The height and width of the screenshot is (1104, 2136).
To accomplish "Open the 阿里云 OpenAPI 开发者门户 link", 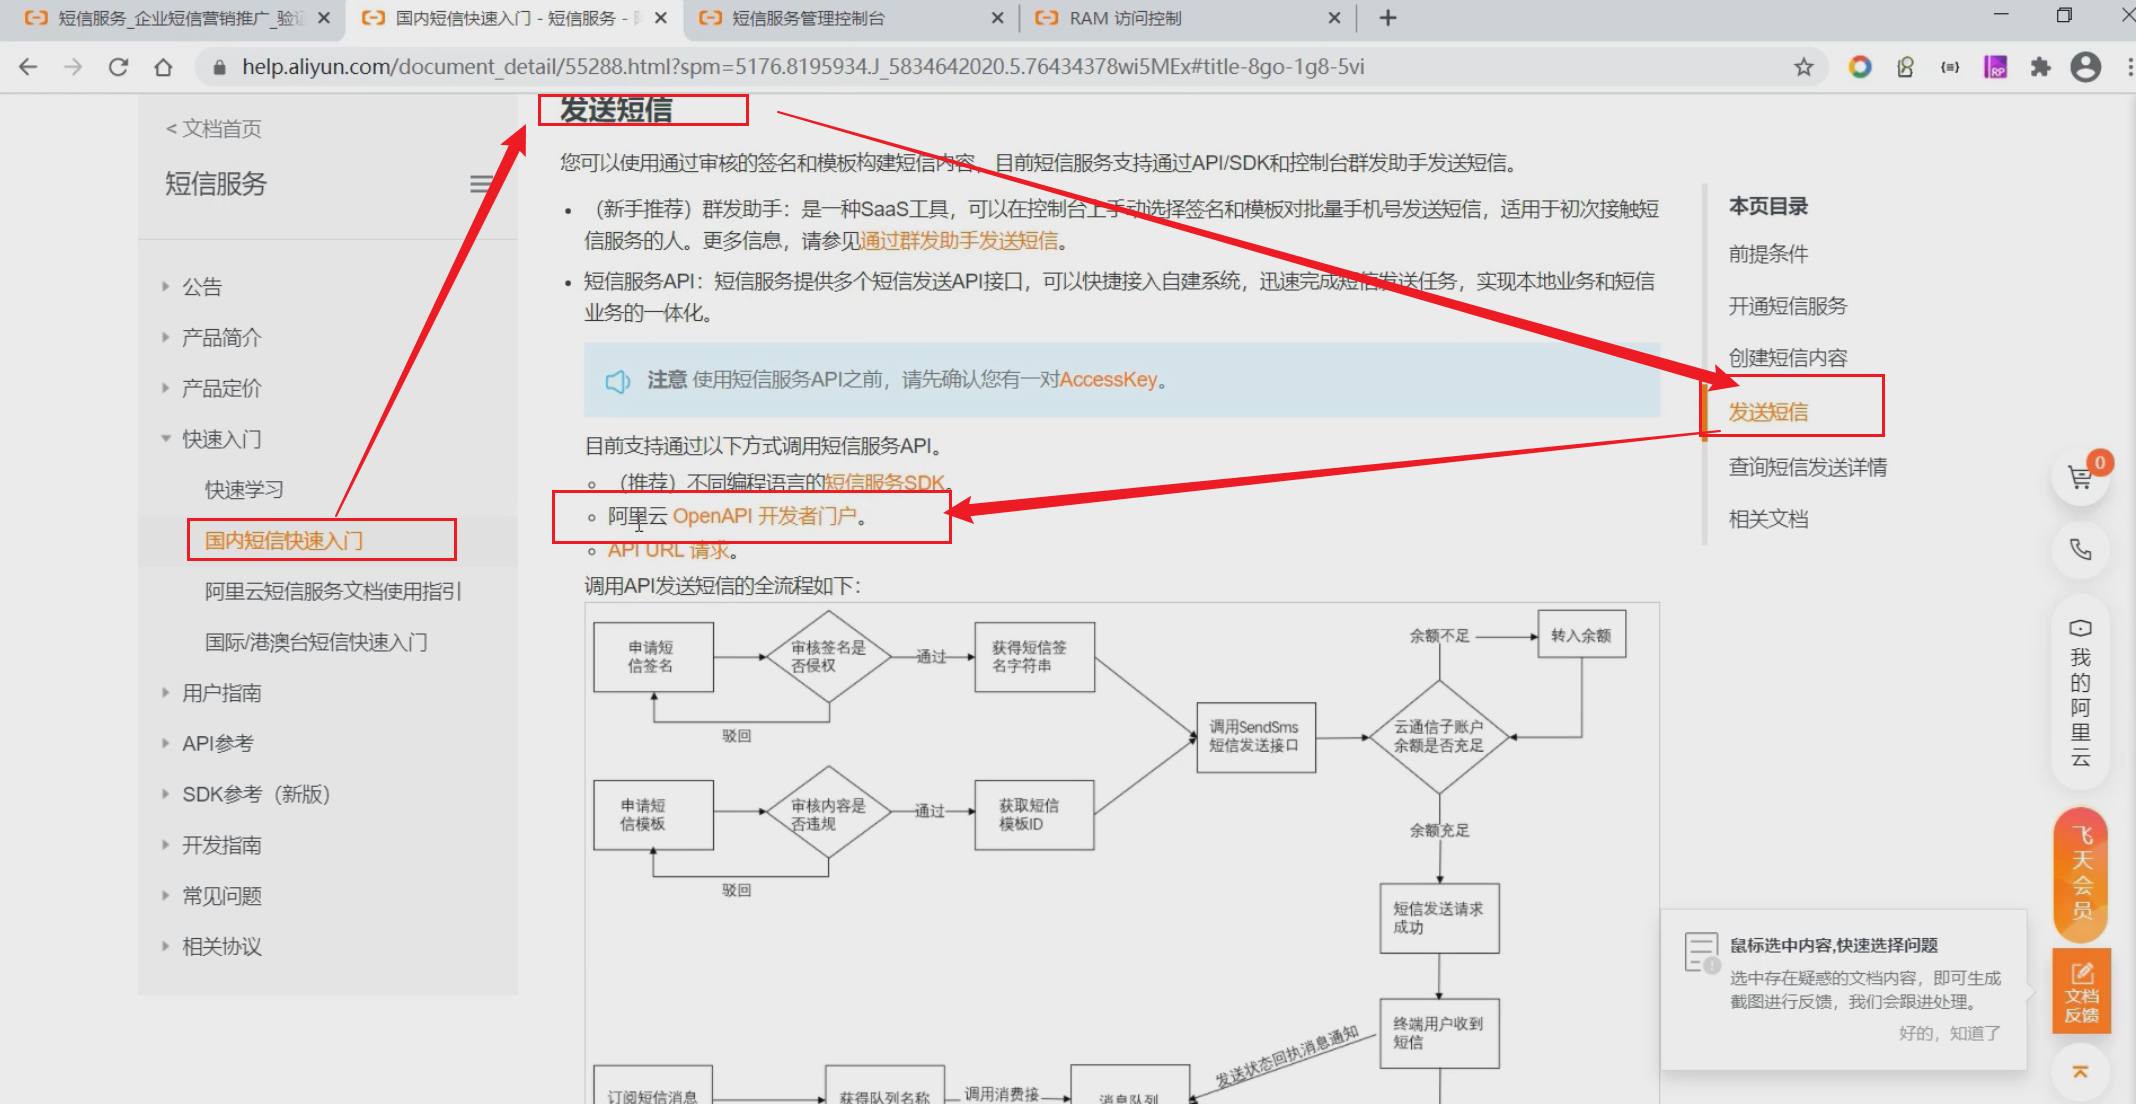I will tap(764, 516).
